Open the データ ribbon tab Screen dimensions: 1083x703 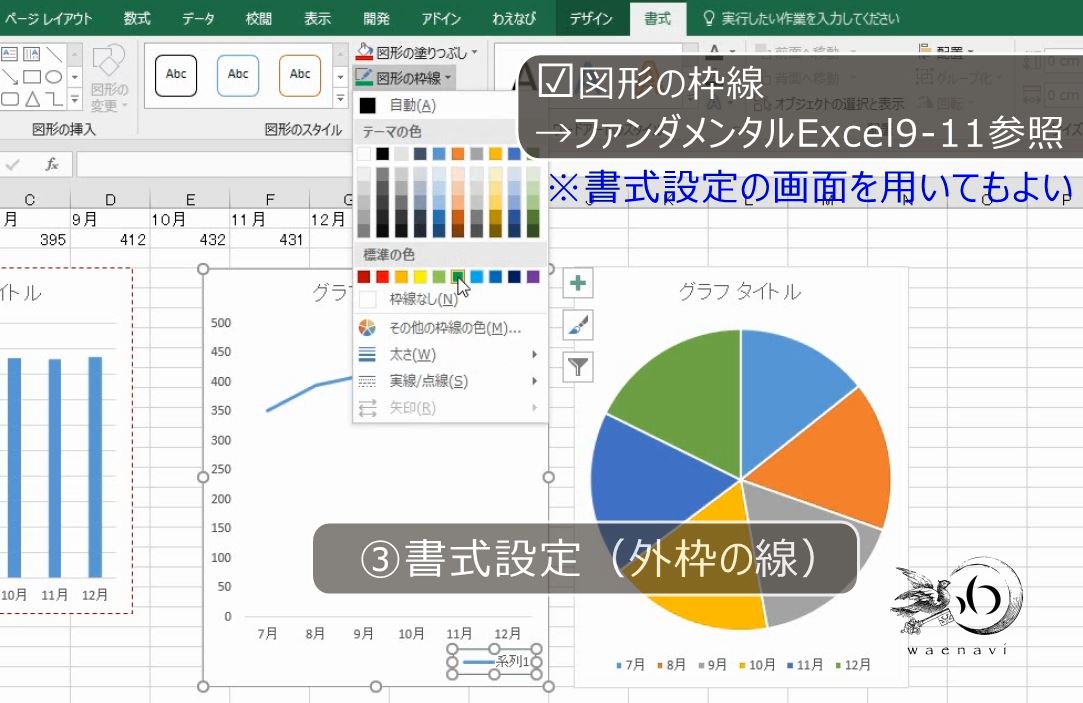[x=198, y=19]
